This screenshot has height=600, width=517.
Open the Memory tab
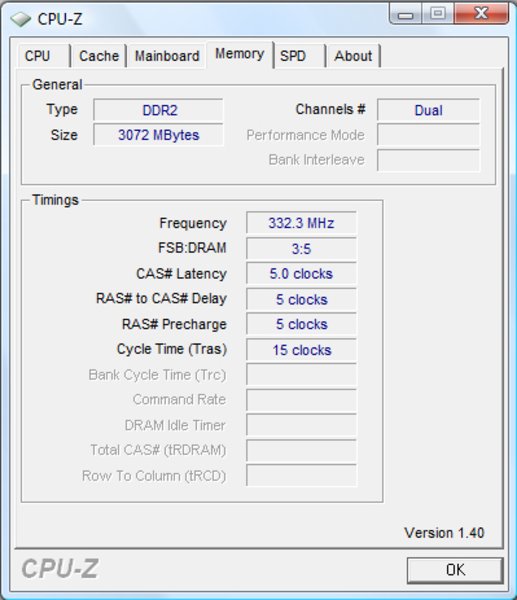pyautogui.click(x=240, y=54)
